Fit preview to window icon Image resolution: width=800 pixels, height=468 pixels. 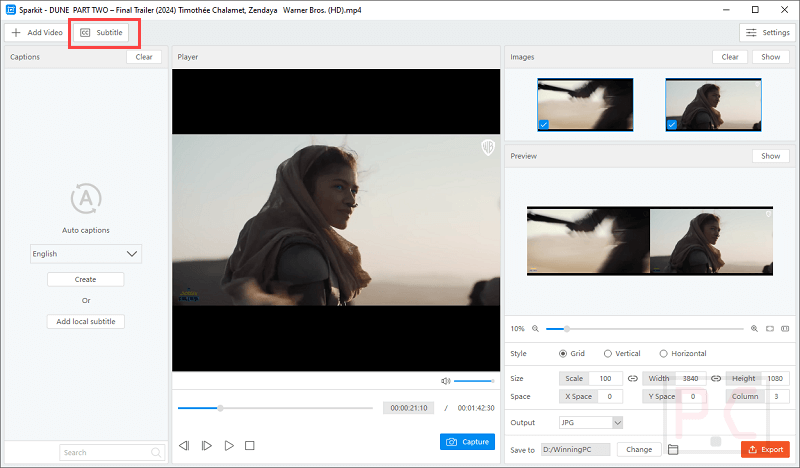[770, 329]
